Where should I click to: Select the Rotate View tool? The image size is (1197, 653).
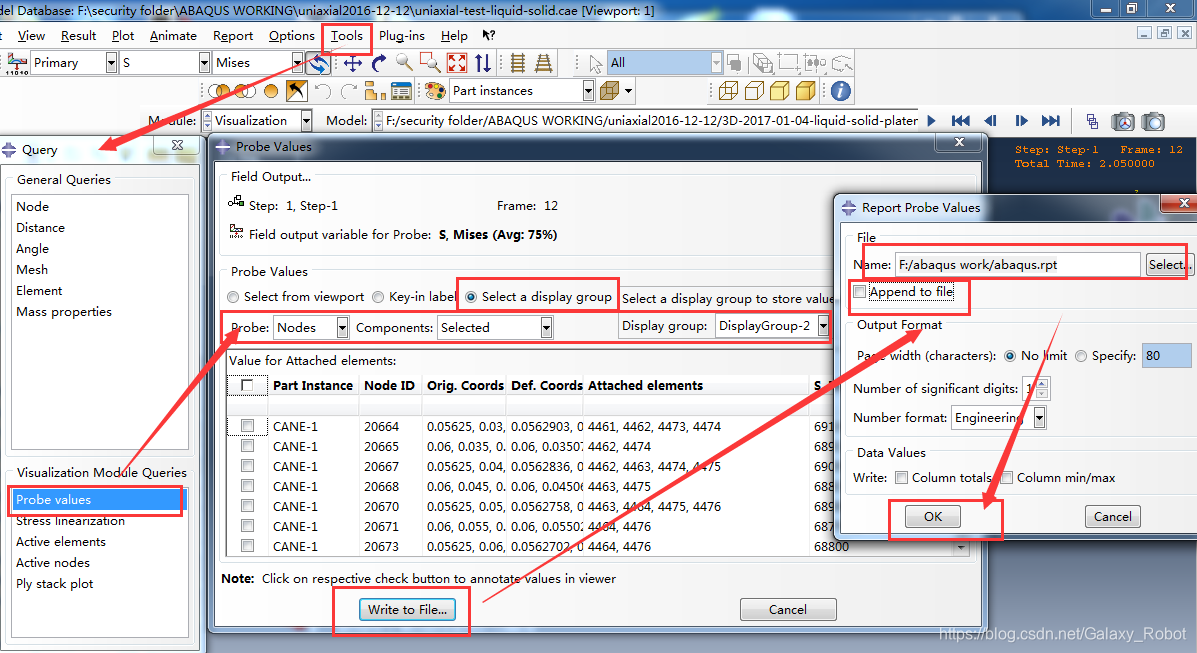(x=379, y=63)
